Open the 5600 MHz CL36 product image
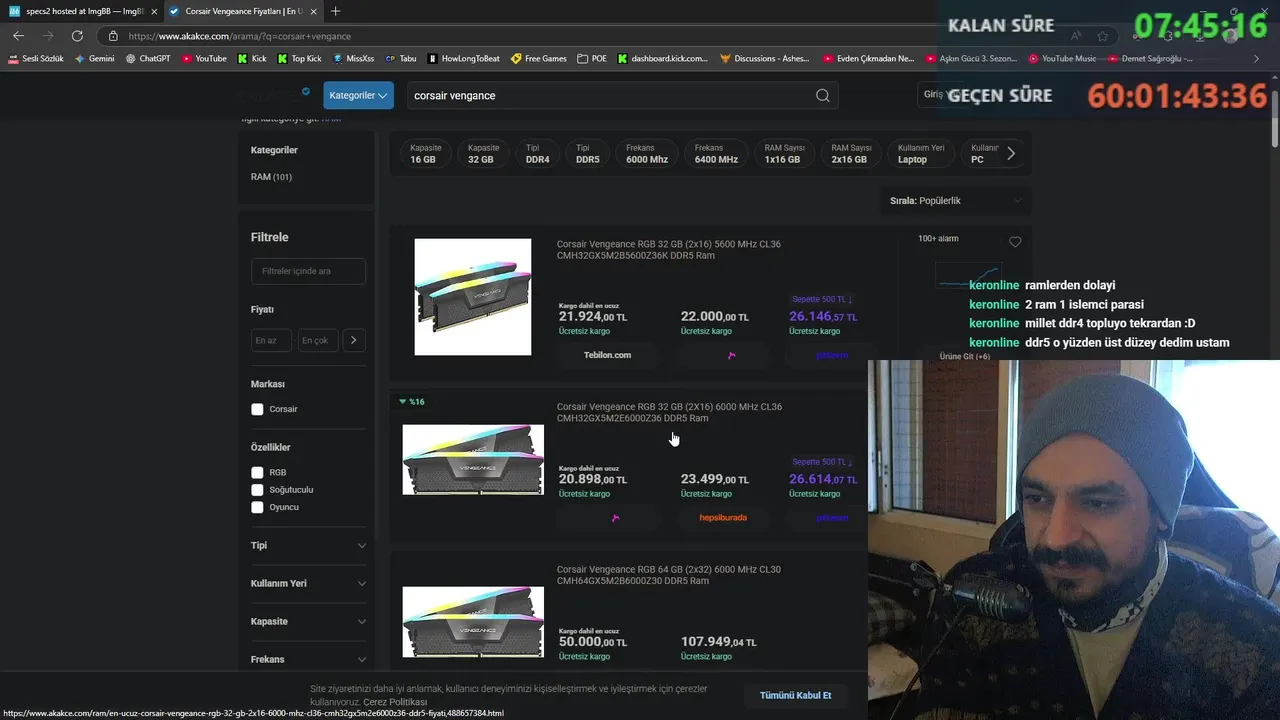 (473, 296)
